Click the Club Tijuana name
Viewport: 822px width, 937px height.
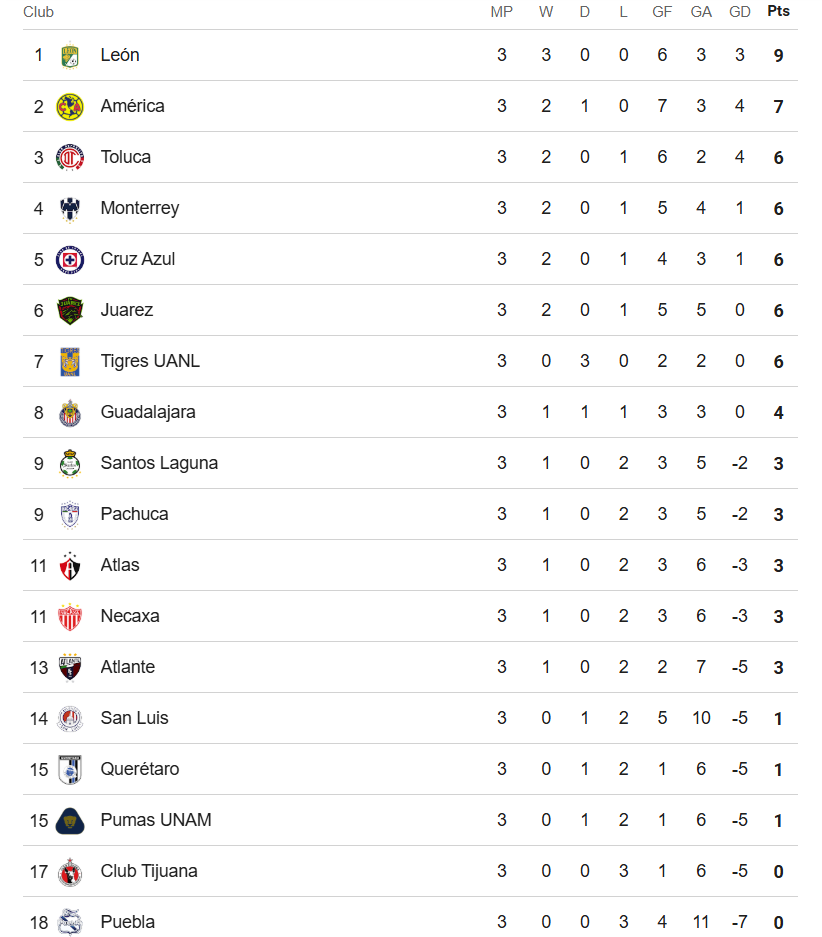[x=149, y=871]
